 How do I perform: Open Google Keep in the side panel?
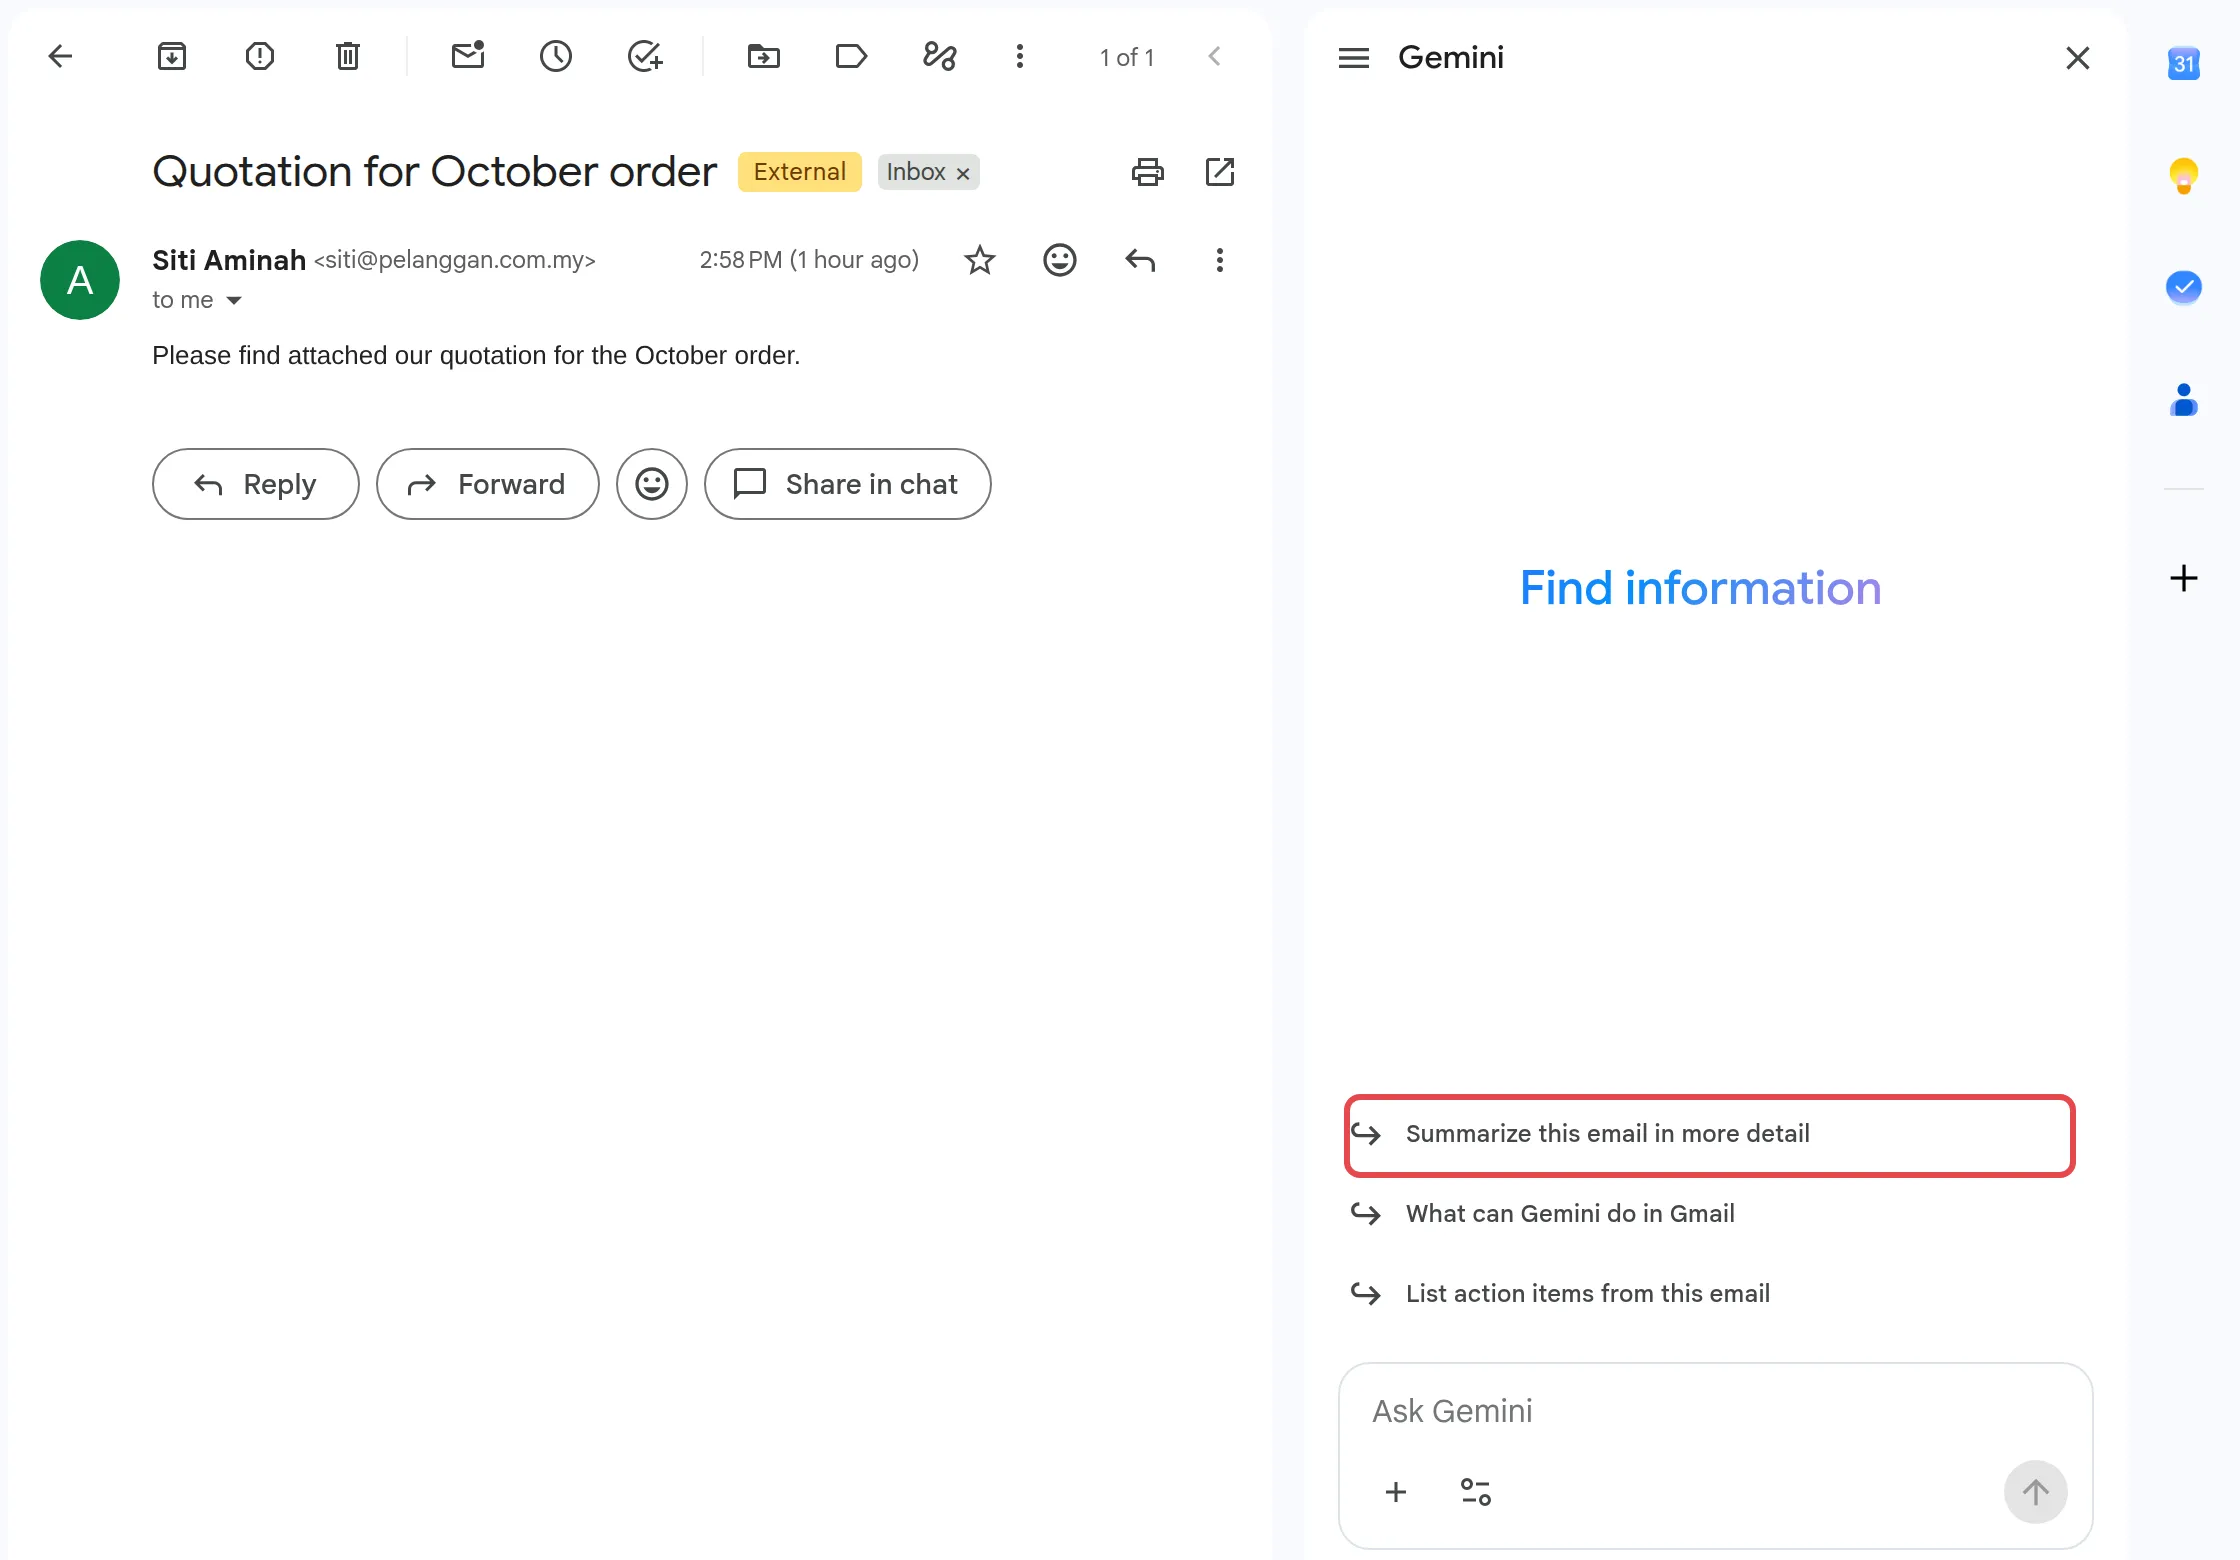[2184, 176]
